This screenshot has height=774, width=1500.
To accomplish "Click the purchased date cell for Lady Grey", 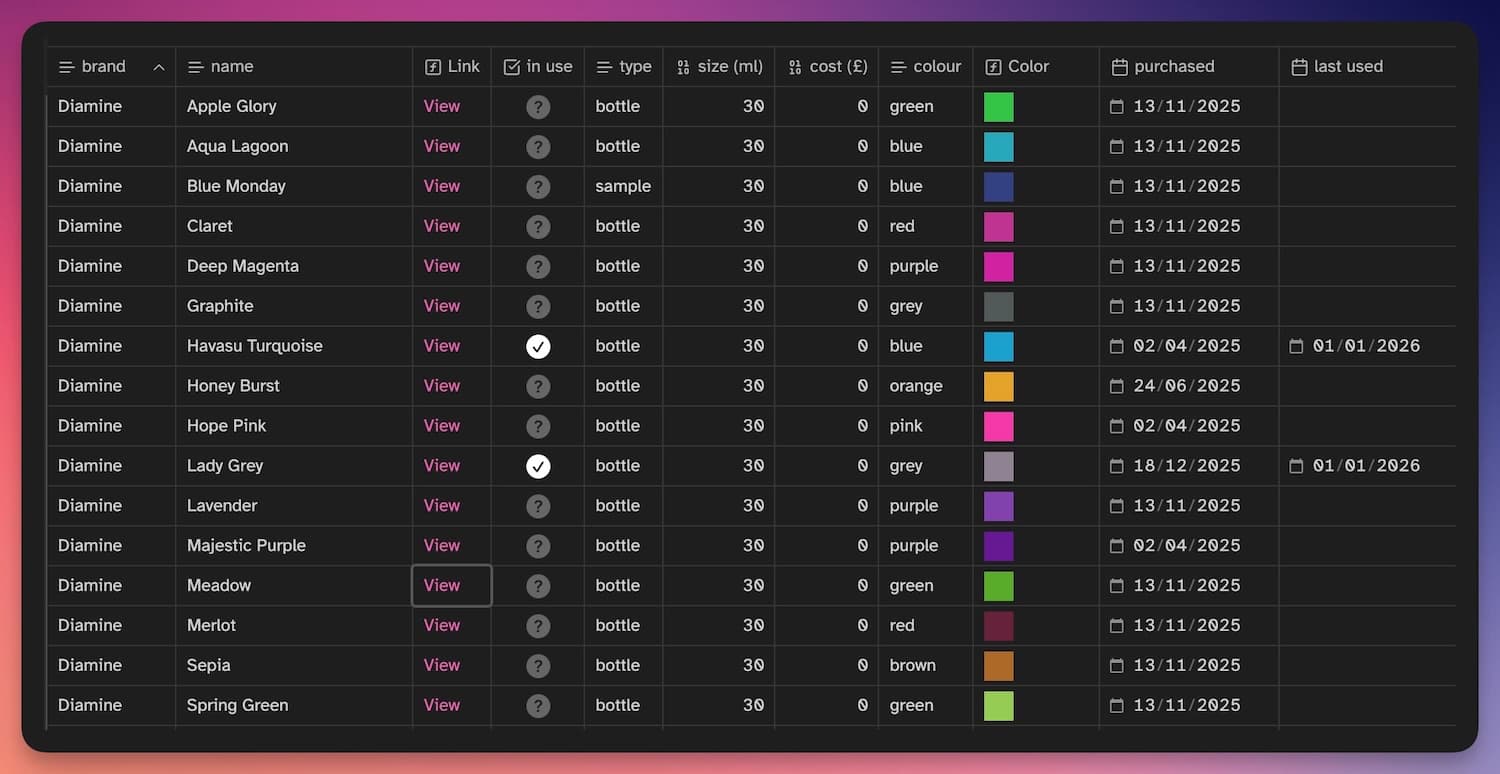I will point(1186,466).
